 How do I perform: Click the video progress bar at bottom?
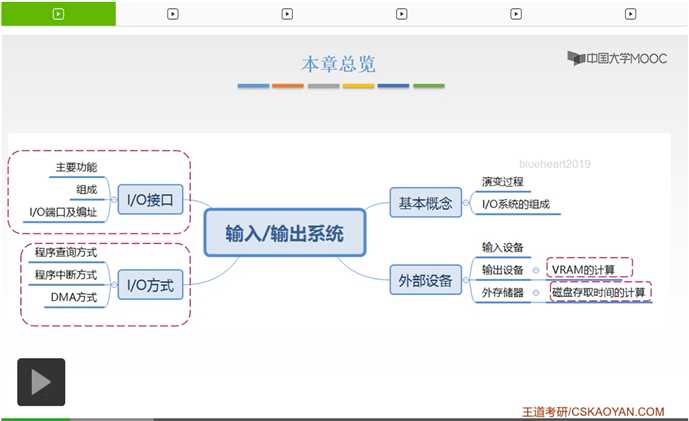click(344, 419)
